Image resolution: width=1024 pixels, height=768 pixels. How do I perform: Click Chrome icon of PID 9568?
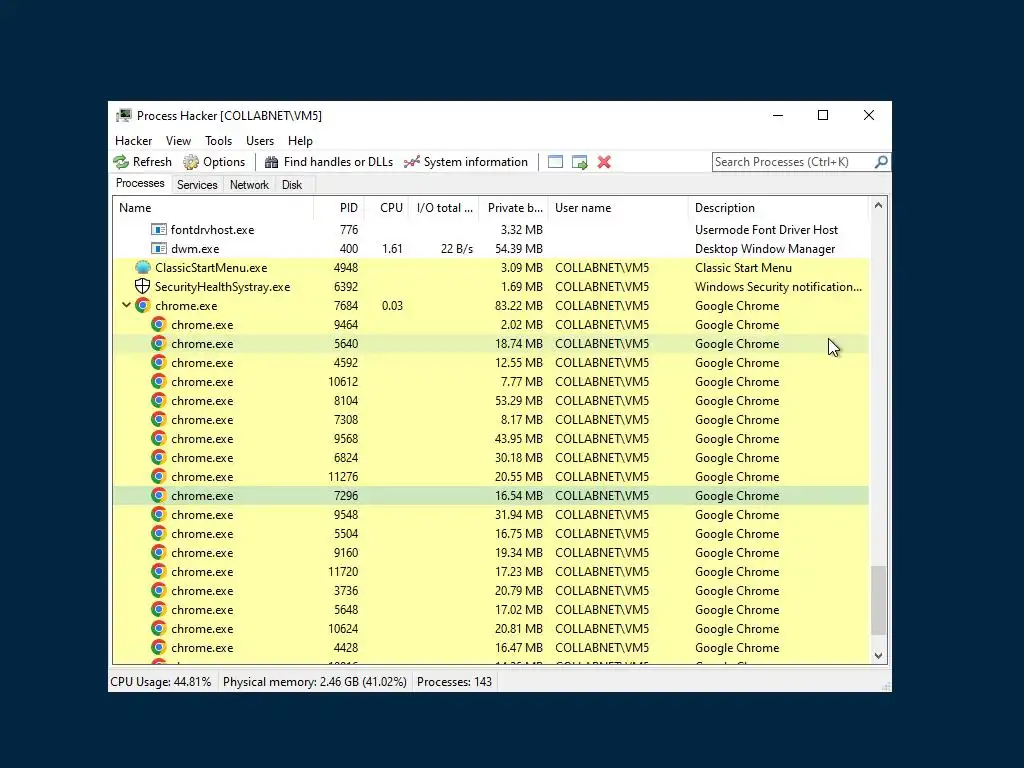point(159,438)
